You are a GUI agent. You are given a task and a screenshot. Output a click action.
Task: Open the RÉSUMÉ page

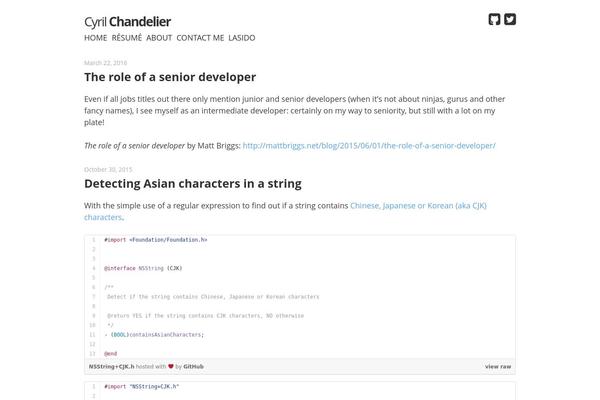(127, 38)
